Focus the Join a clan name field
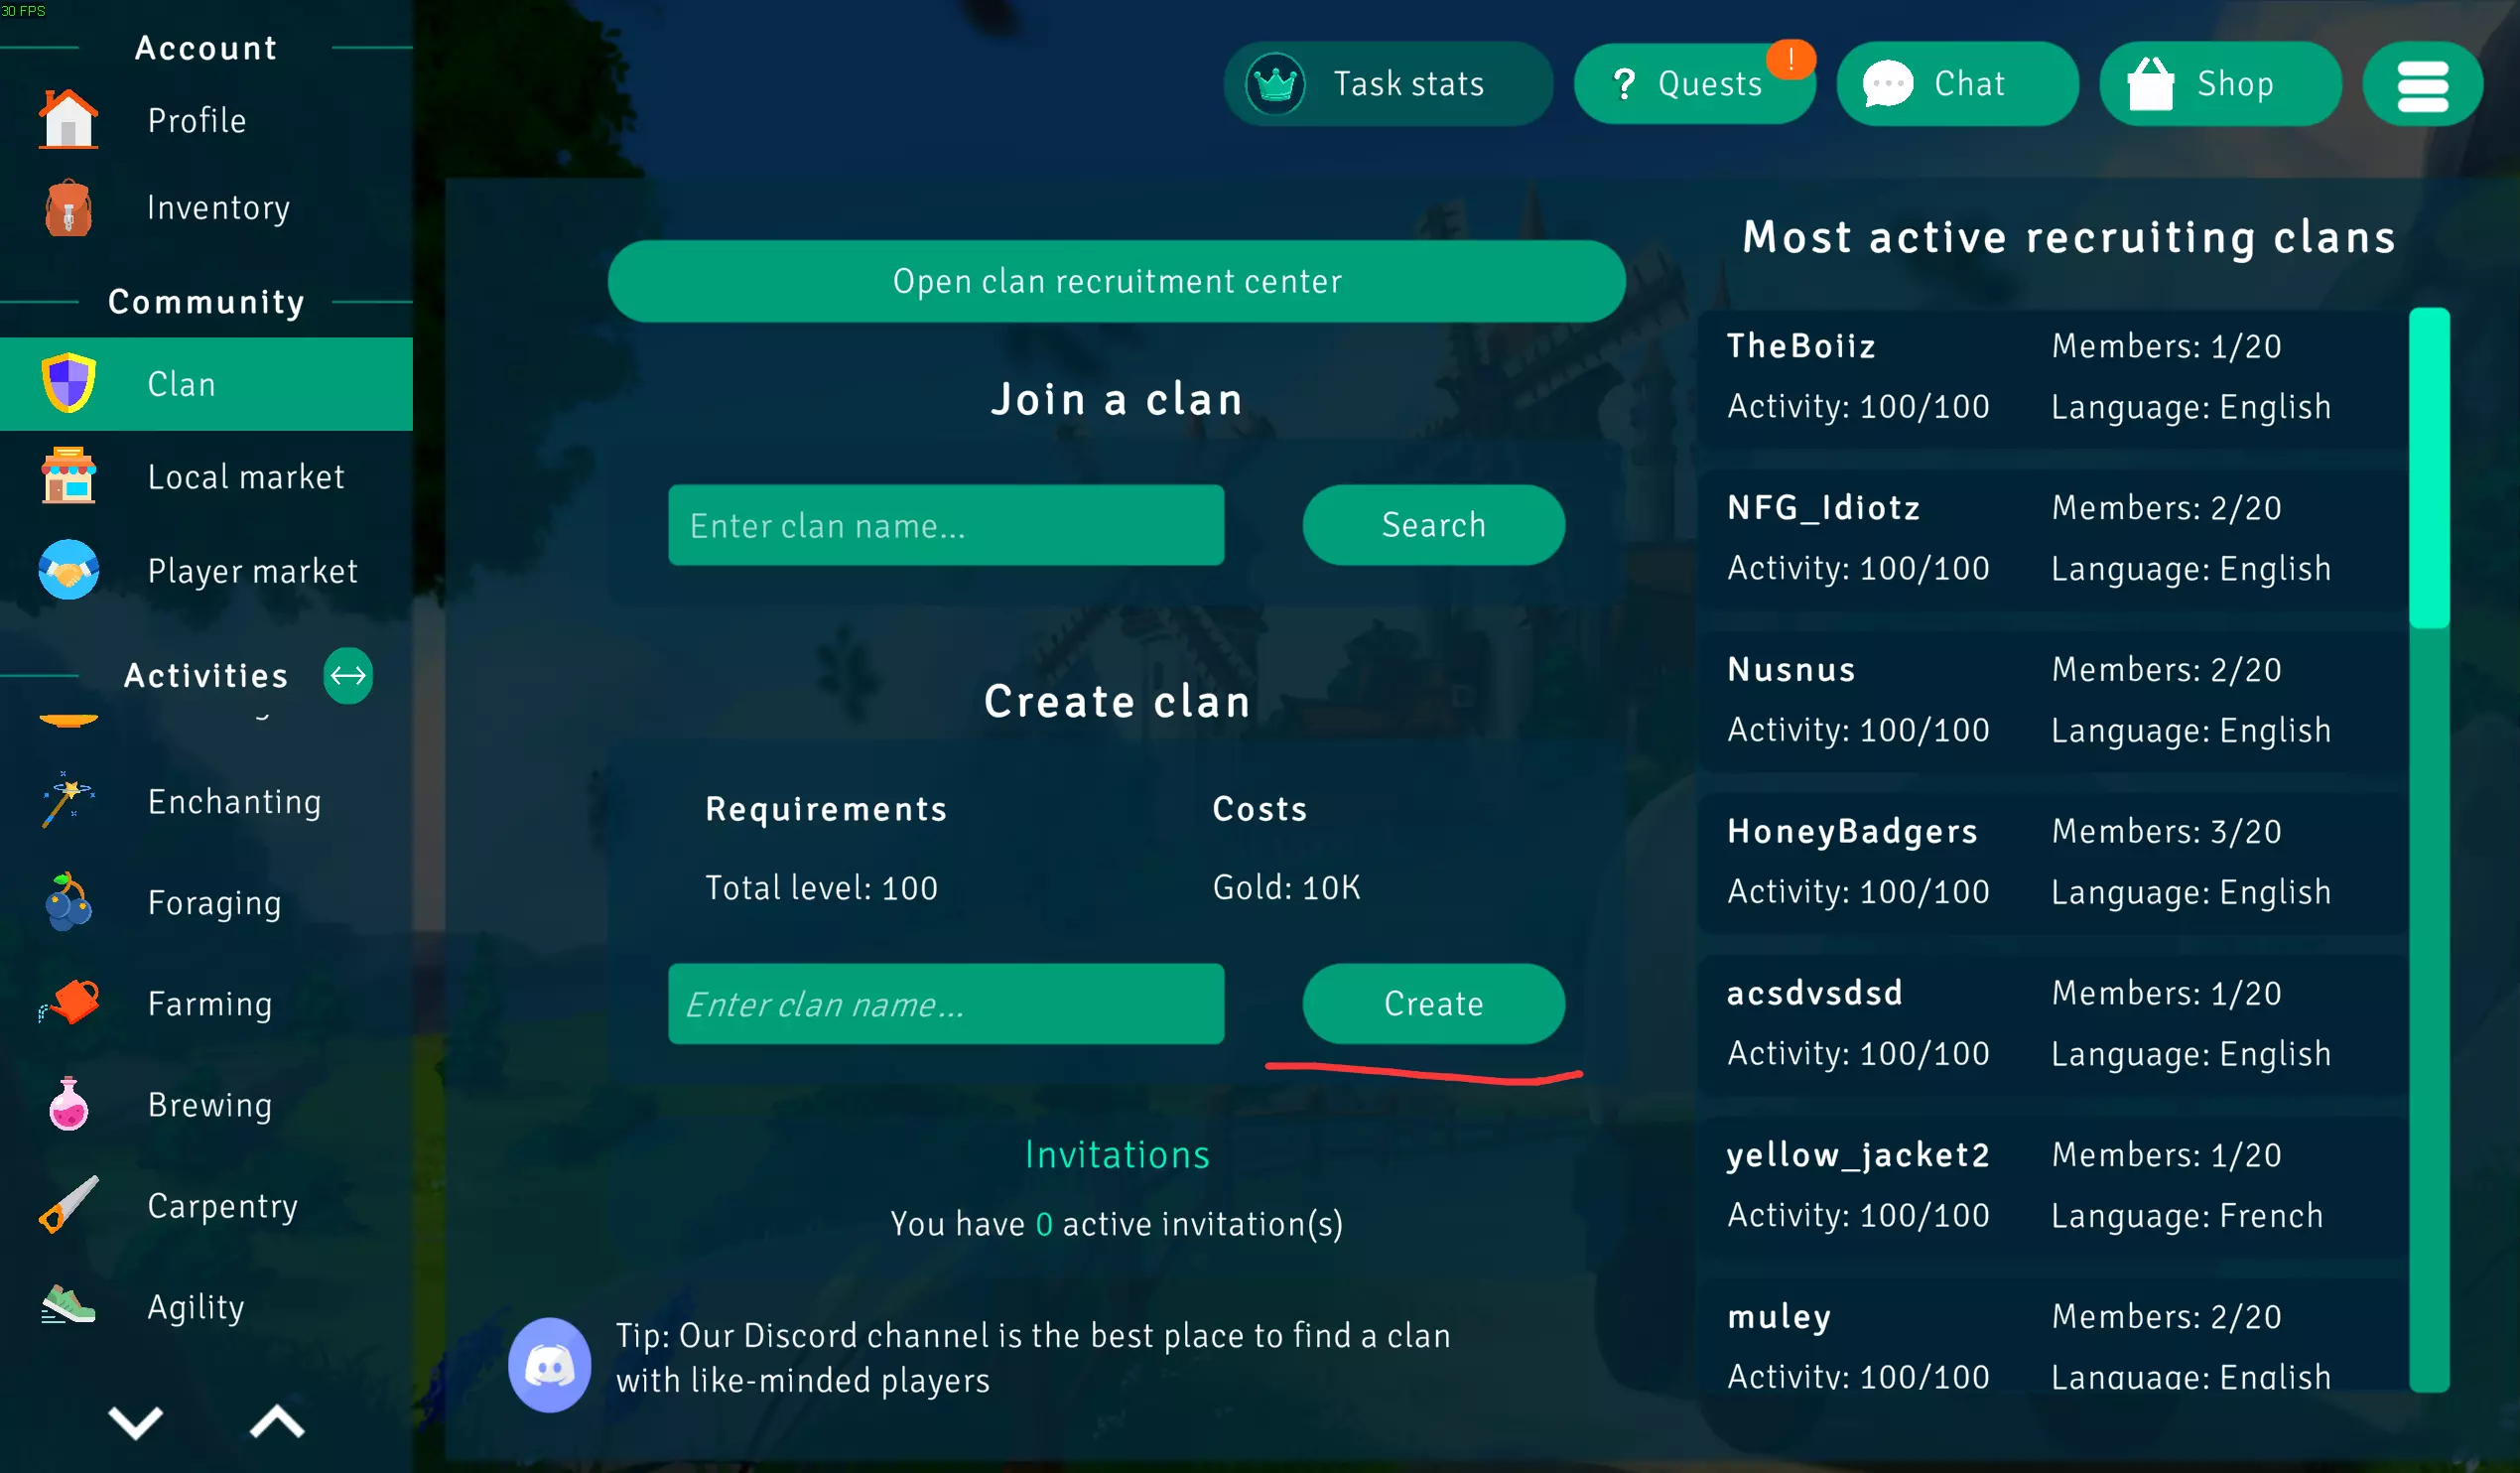This screenshot has height=1473, width=2520. [945, 526]
